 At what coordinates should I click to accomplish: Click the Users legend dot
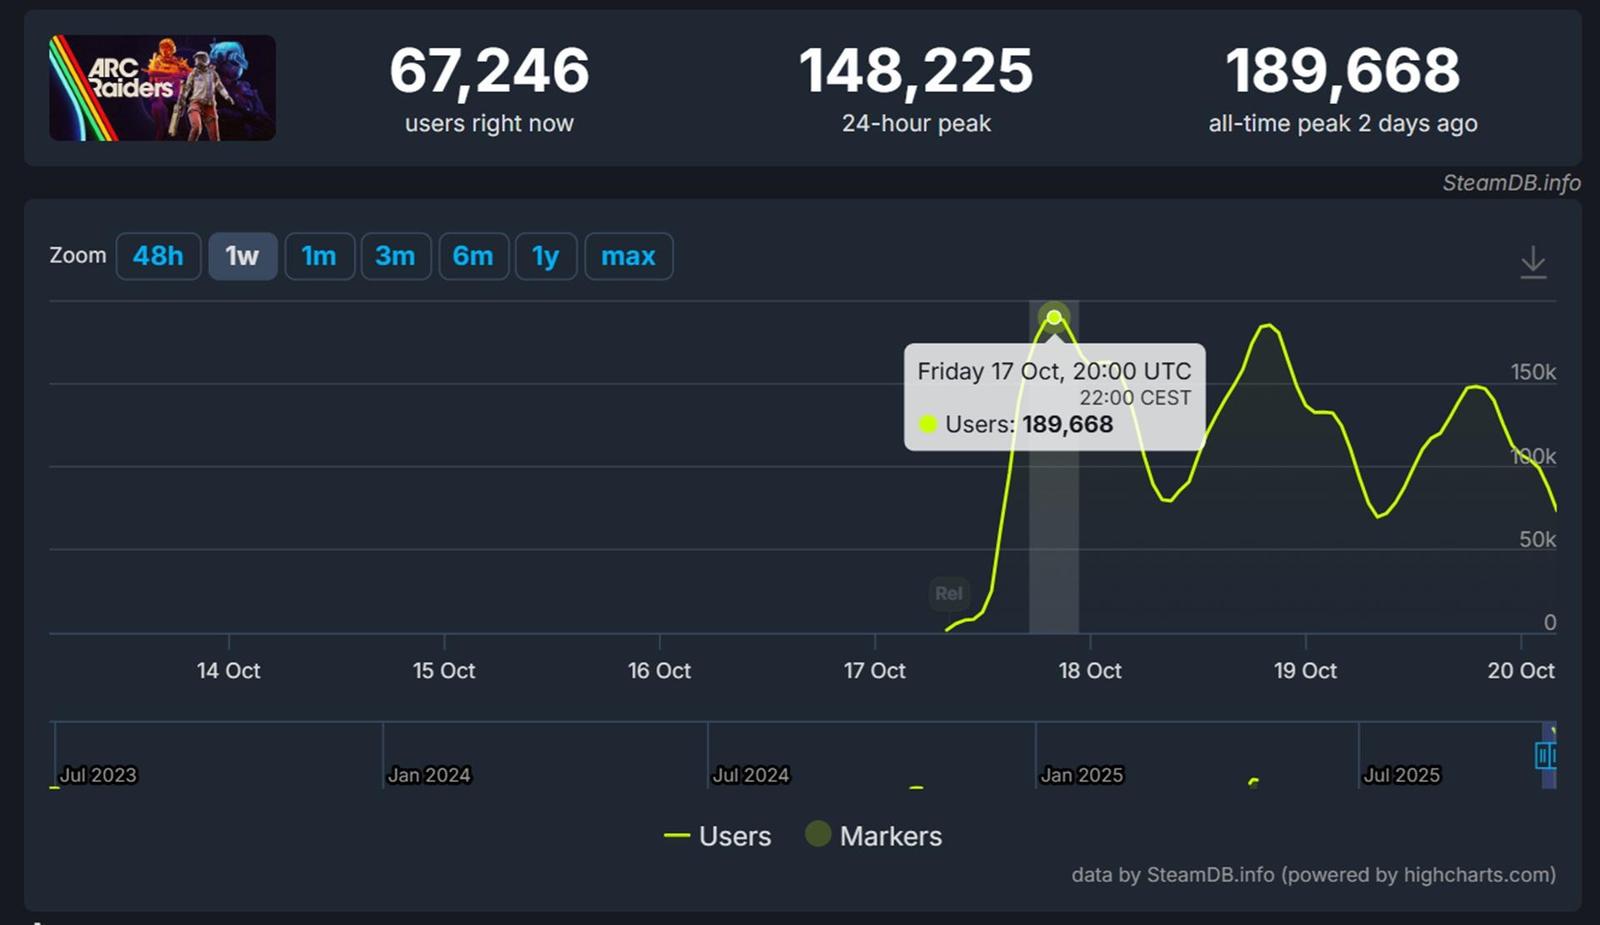676,835
